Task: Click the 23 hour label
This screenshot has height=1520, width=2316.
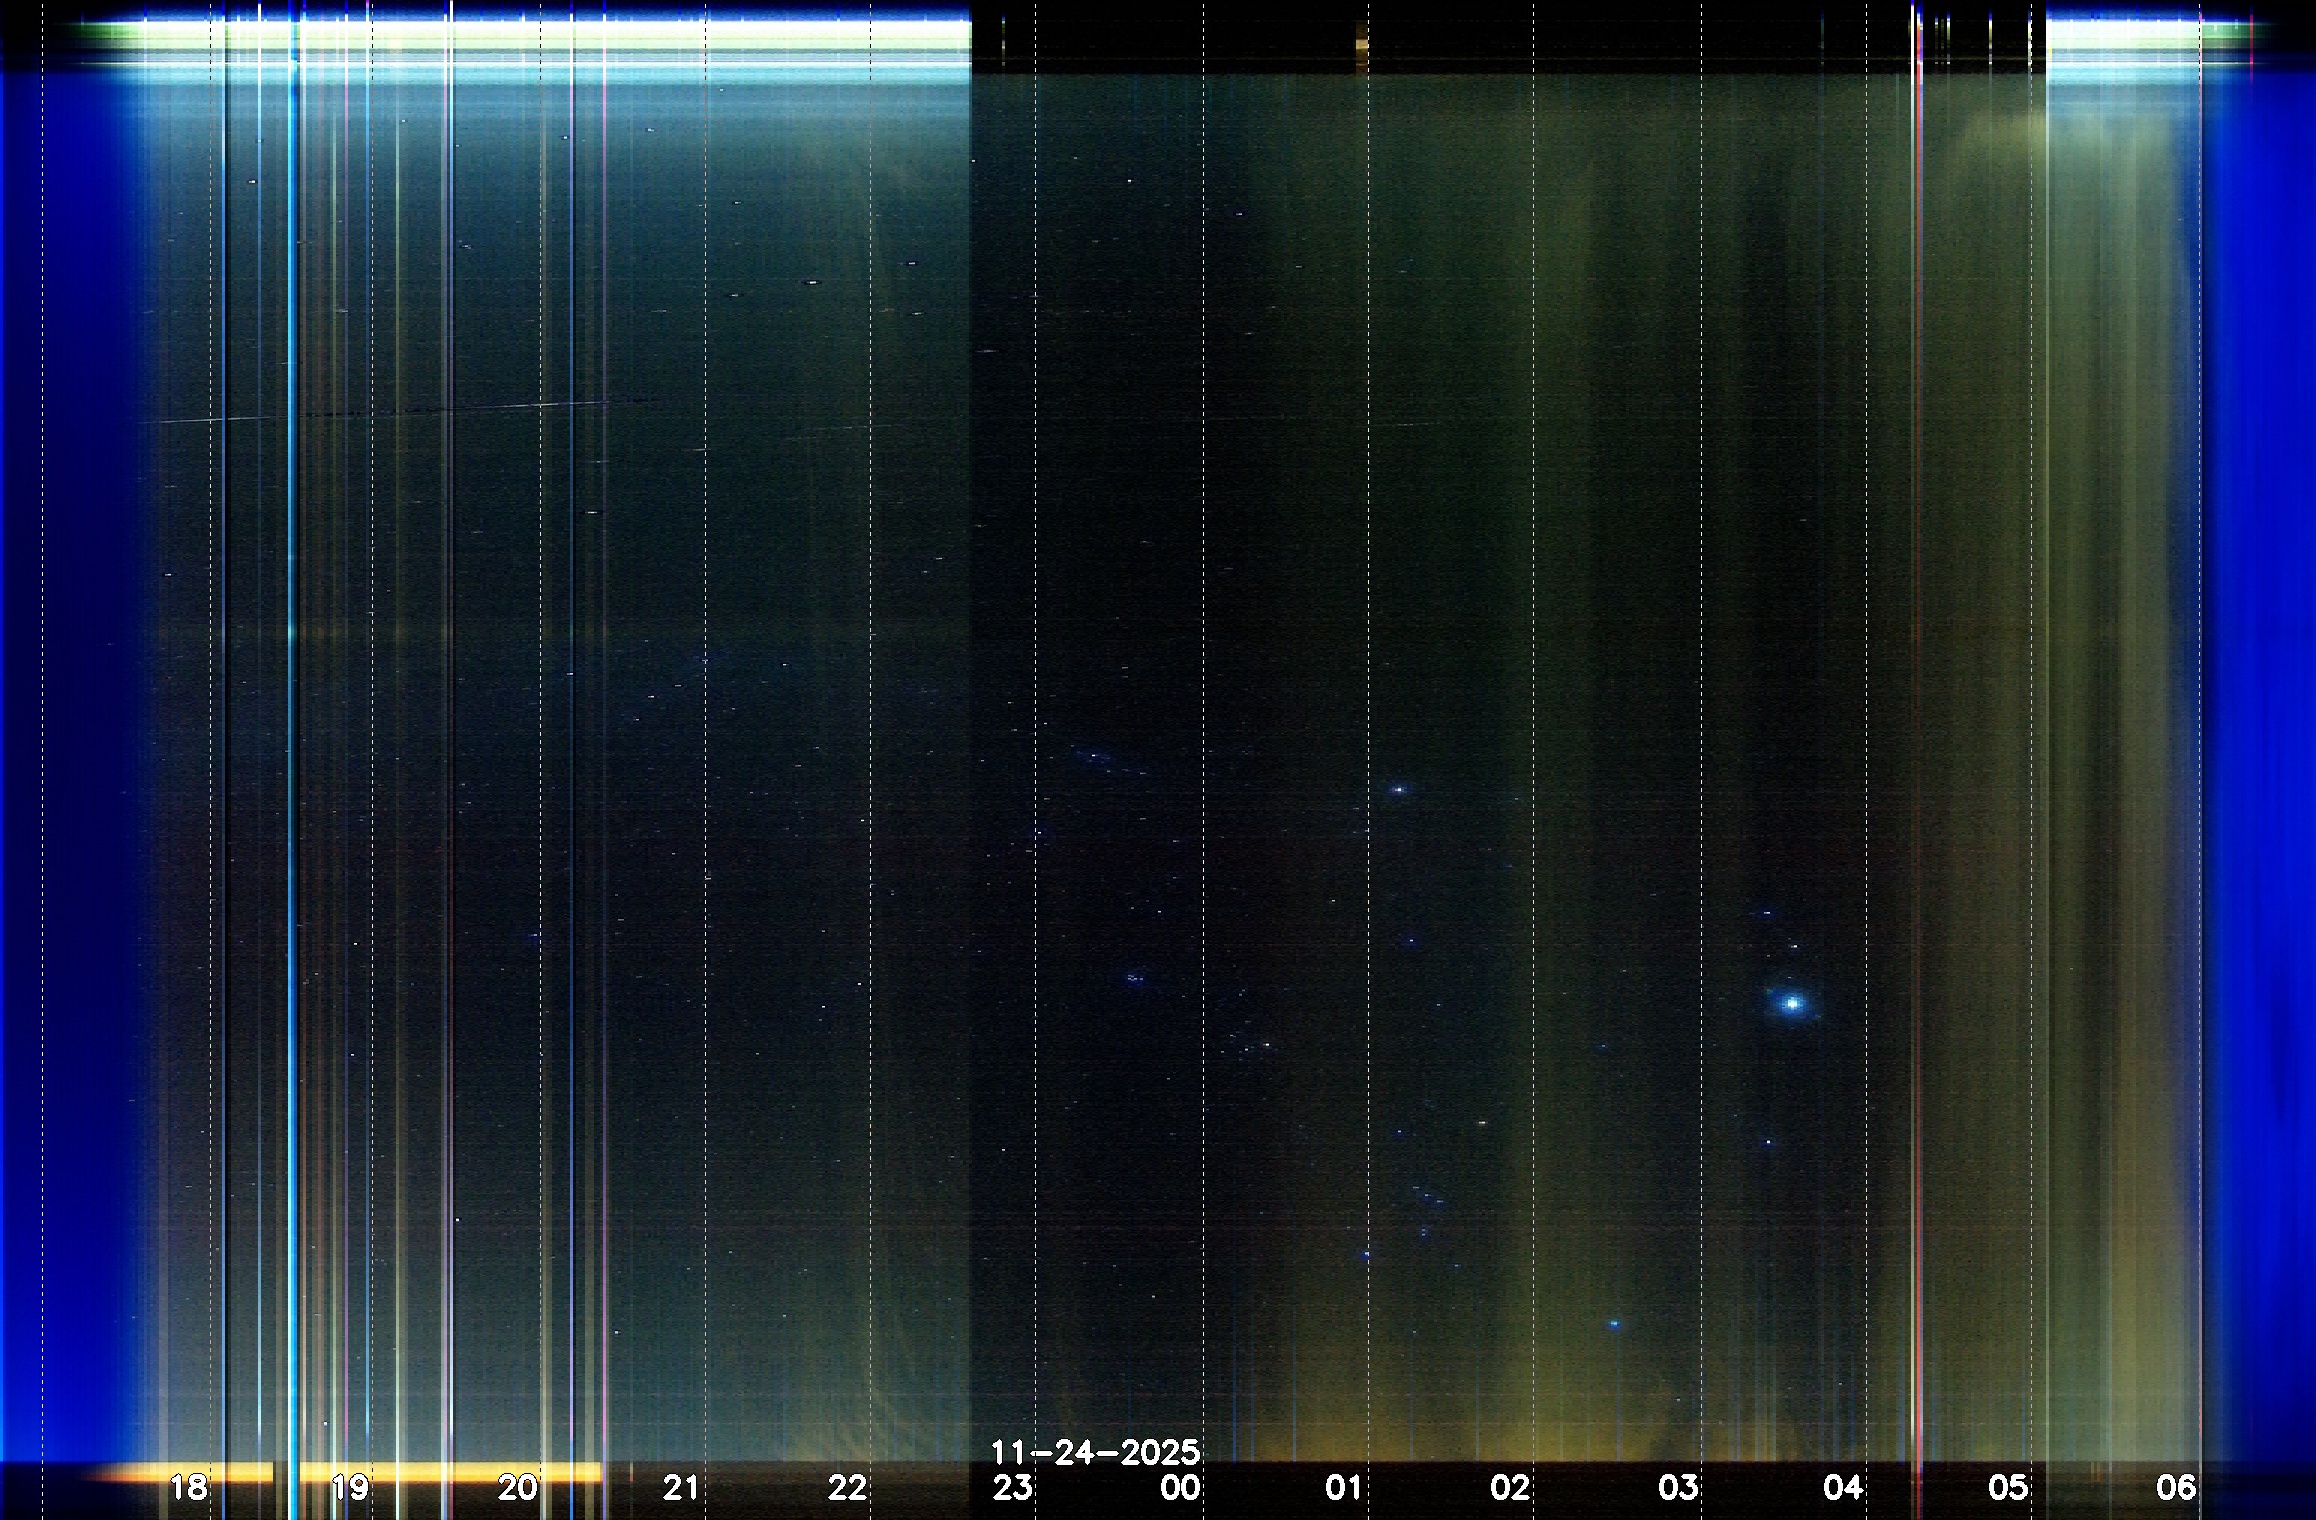Action: click(x=1012, y=1488)
